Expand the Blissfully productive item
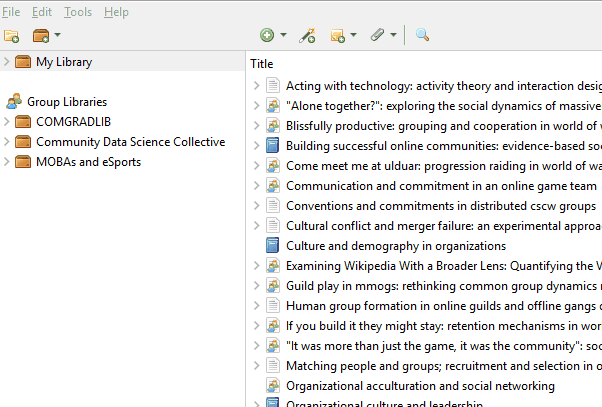Screen dimensions: 602x407 coord(257,126)
